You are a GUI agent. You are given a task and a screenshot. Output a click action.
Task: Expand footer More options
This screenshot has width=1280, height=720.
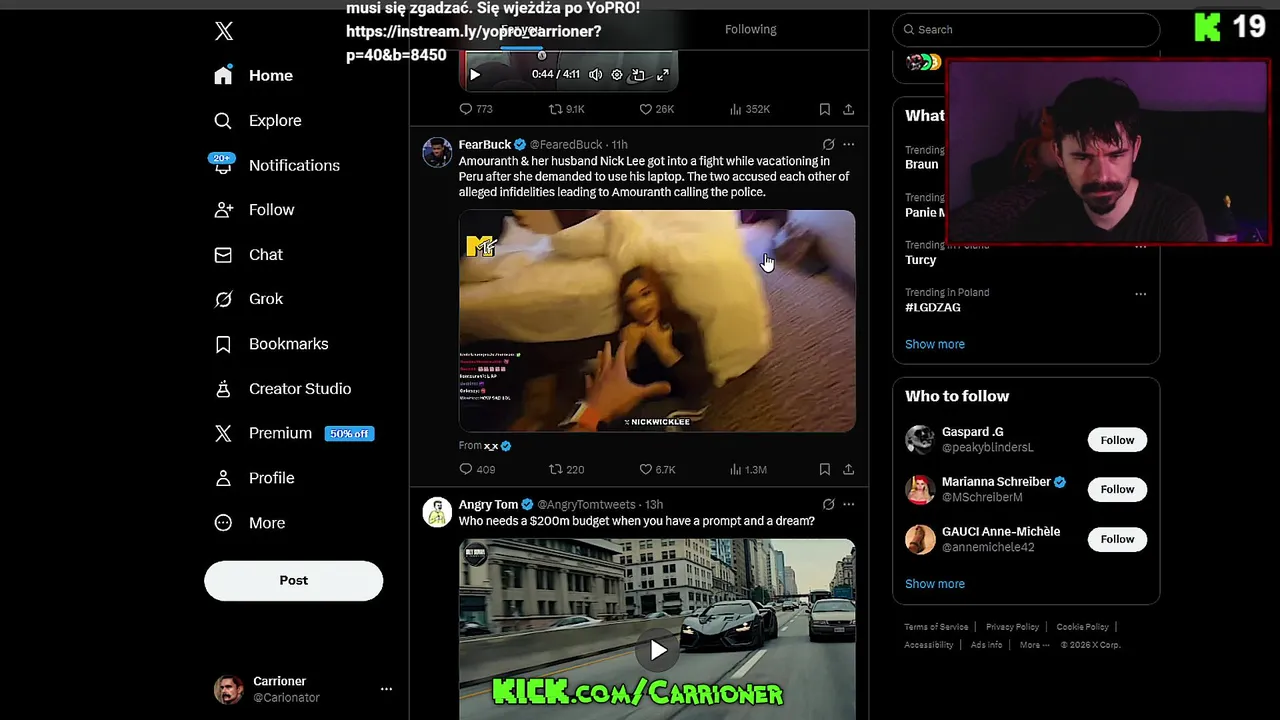pyautogui.click(x=1034, y=645)
